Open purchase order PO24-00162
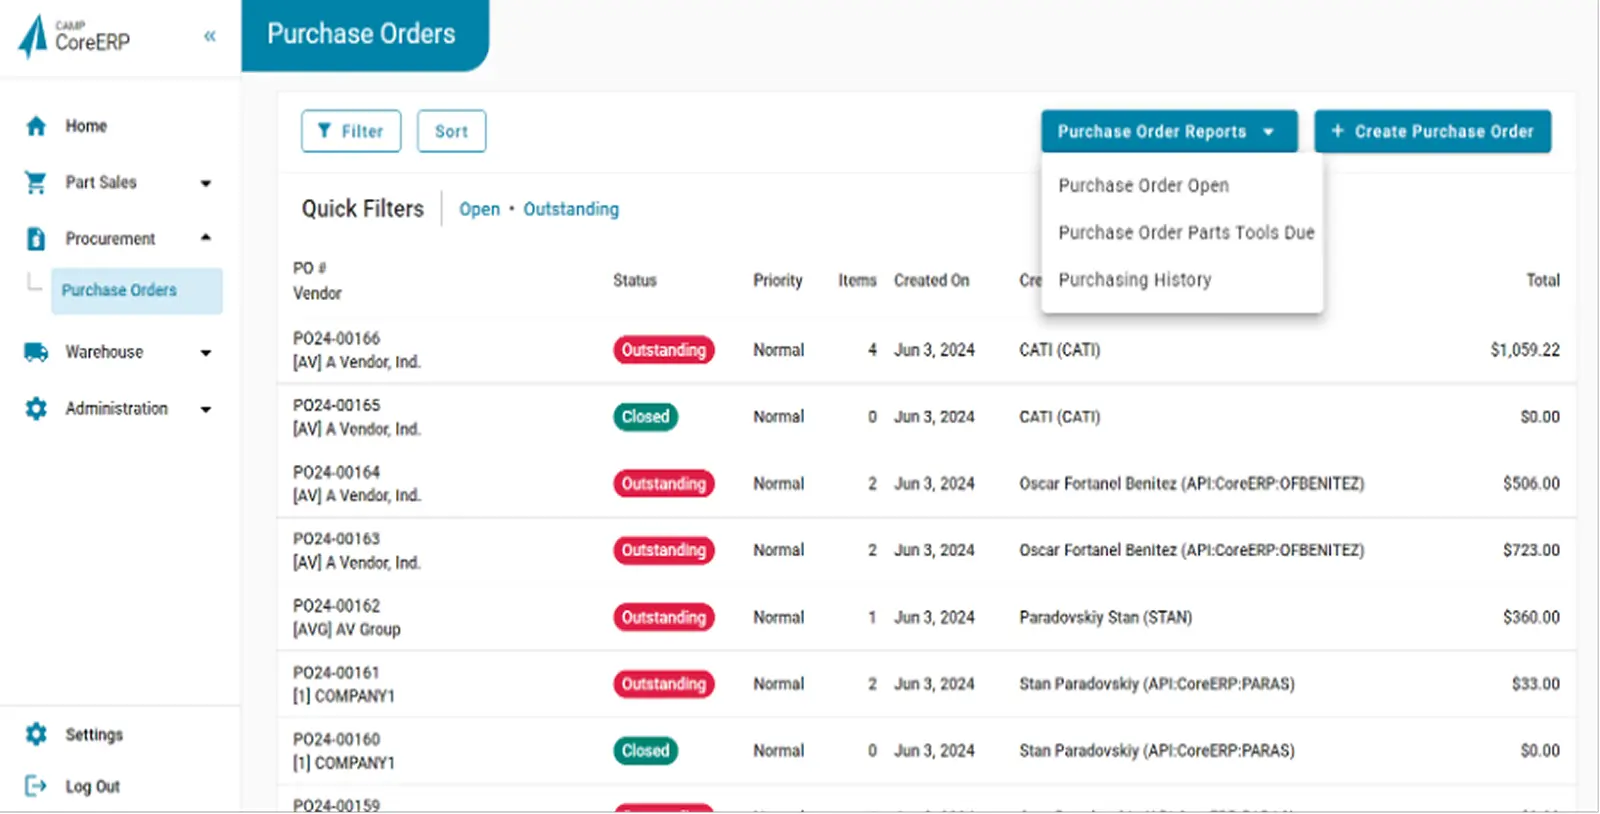The image size is (1600, 814). point(337,606)
